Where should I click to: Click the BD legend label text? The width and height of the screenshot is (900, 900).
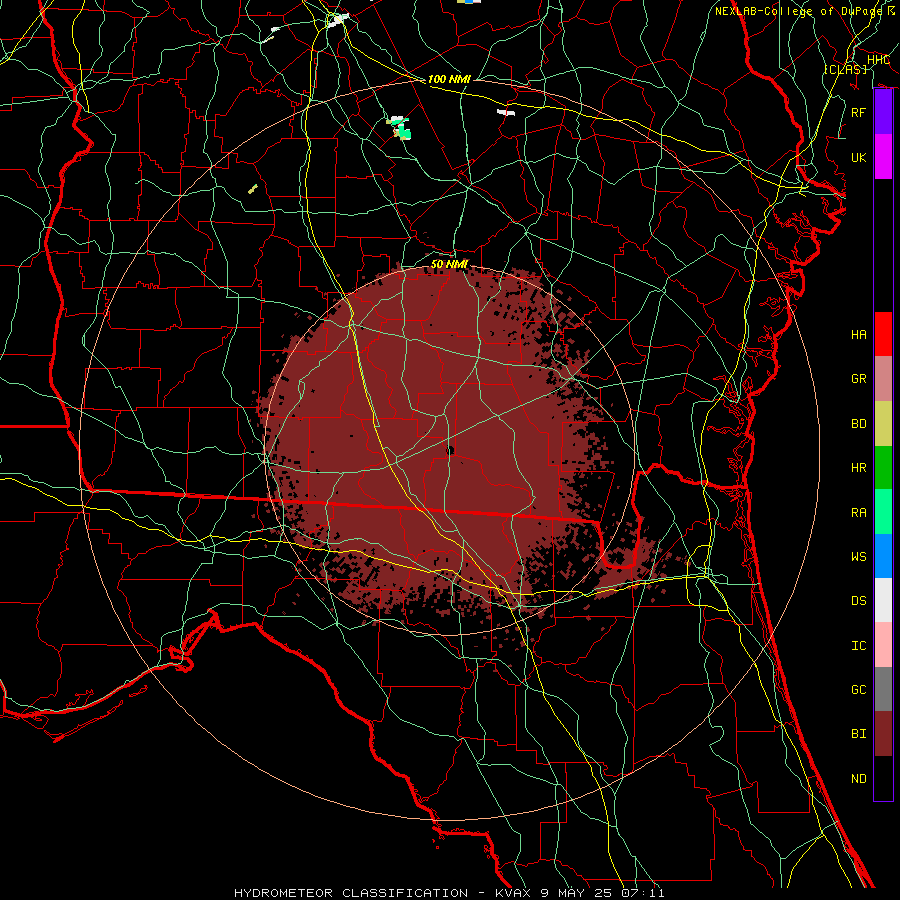pos(859,424)
